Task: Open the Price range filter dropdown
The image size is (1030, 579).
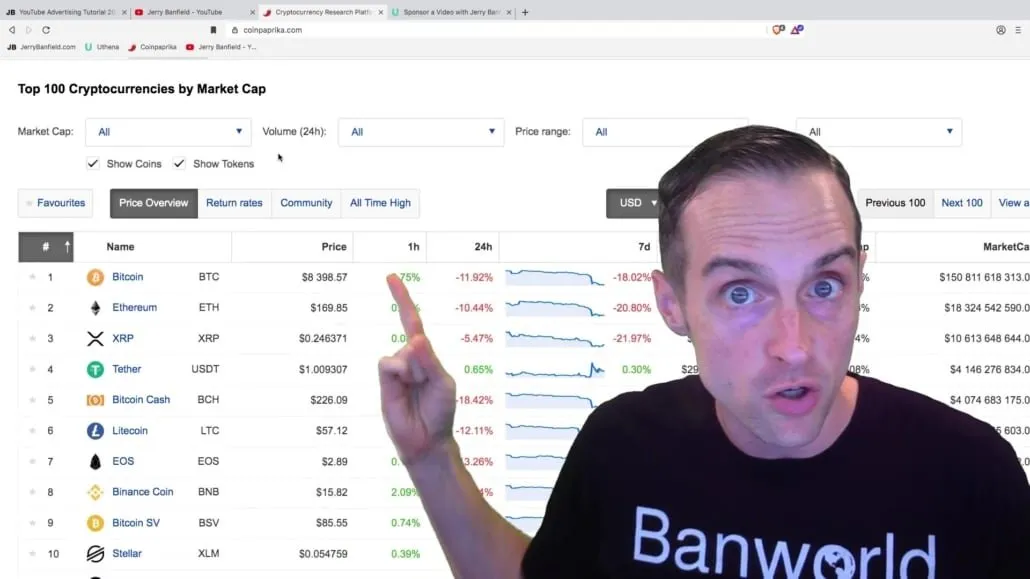Action: coord(665,132)
